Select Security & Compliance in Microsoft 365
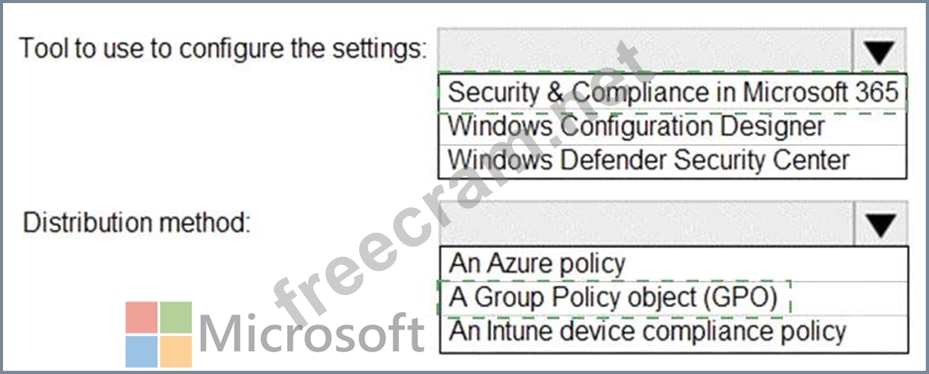Screen dimensions: 929x374 pos(673,92)
